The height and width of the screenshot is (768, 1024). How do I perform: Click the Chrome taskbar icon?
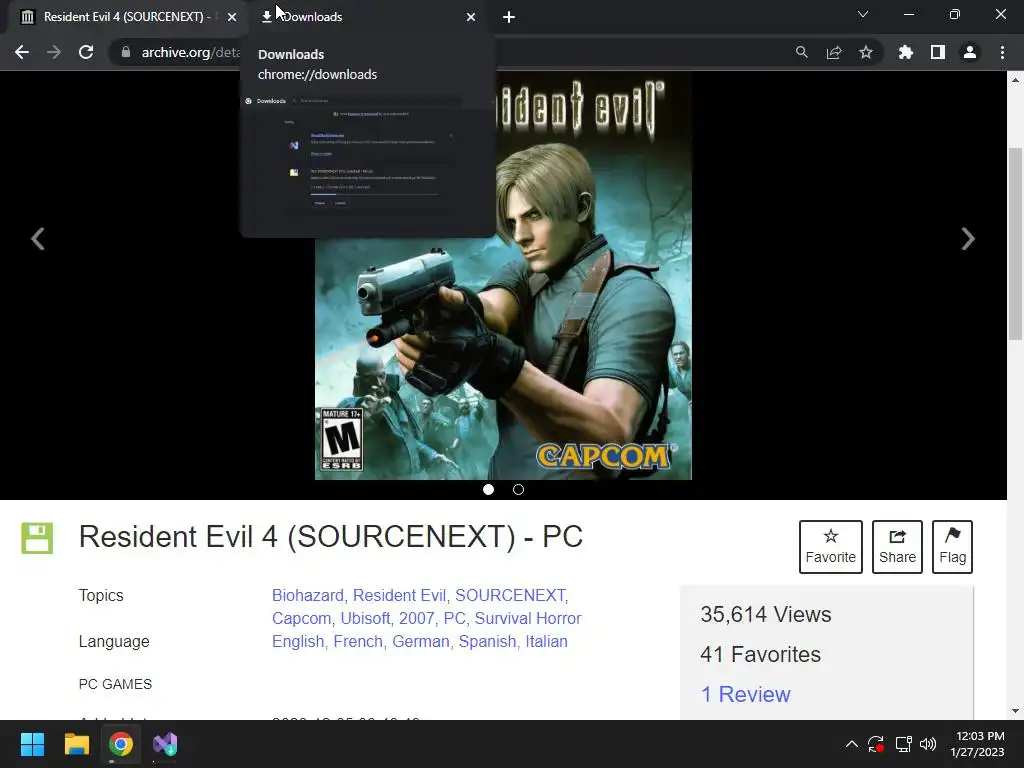[121, 744]
